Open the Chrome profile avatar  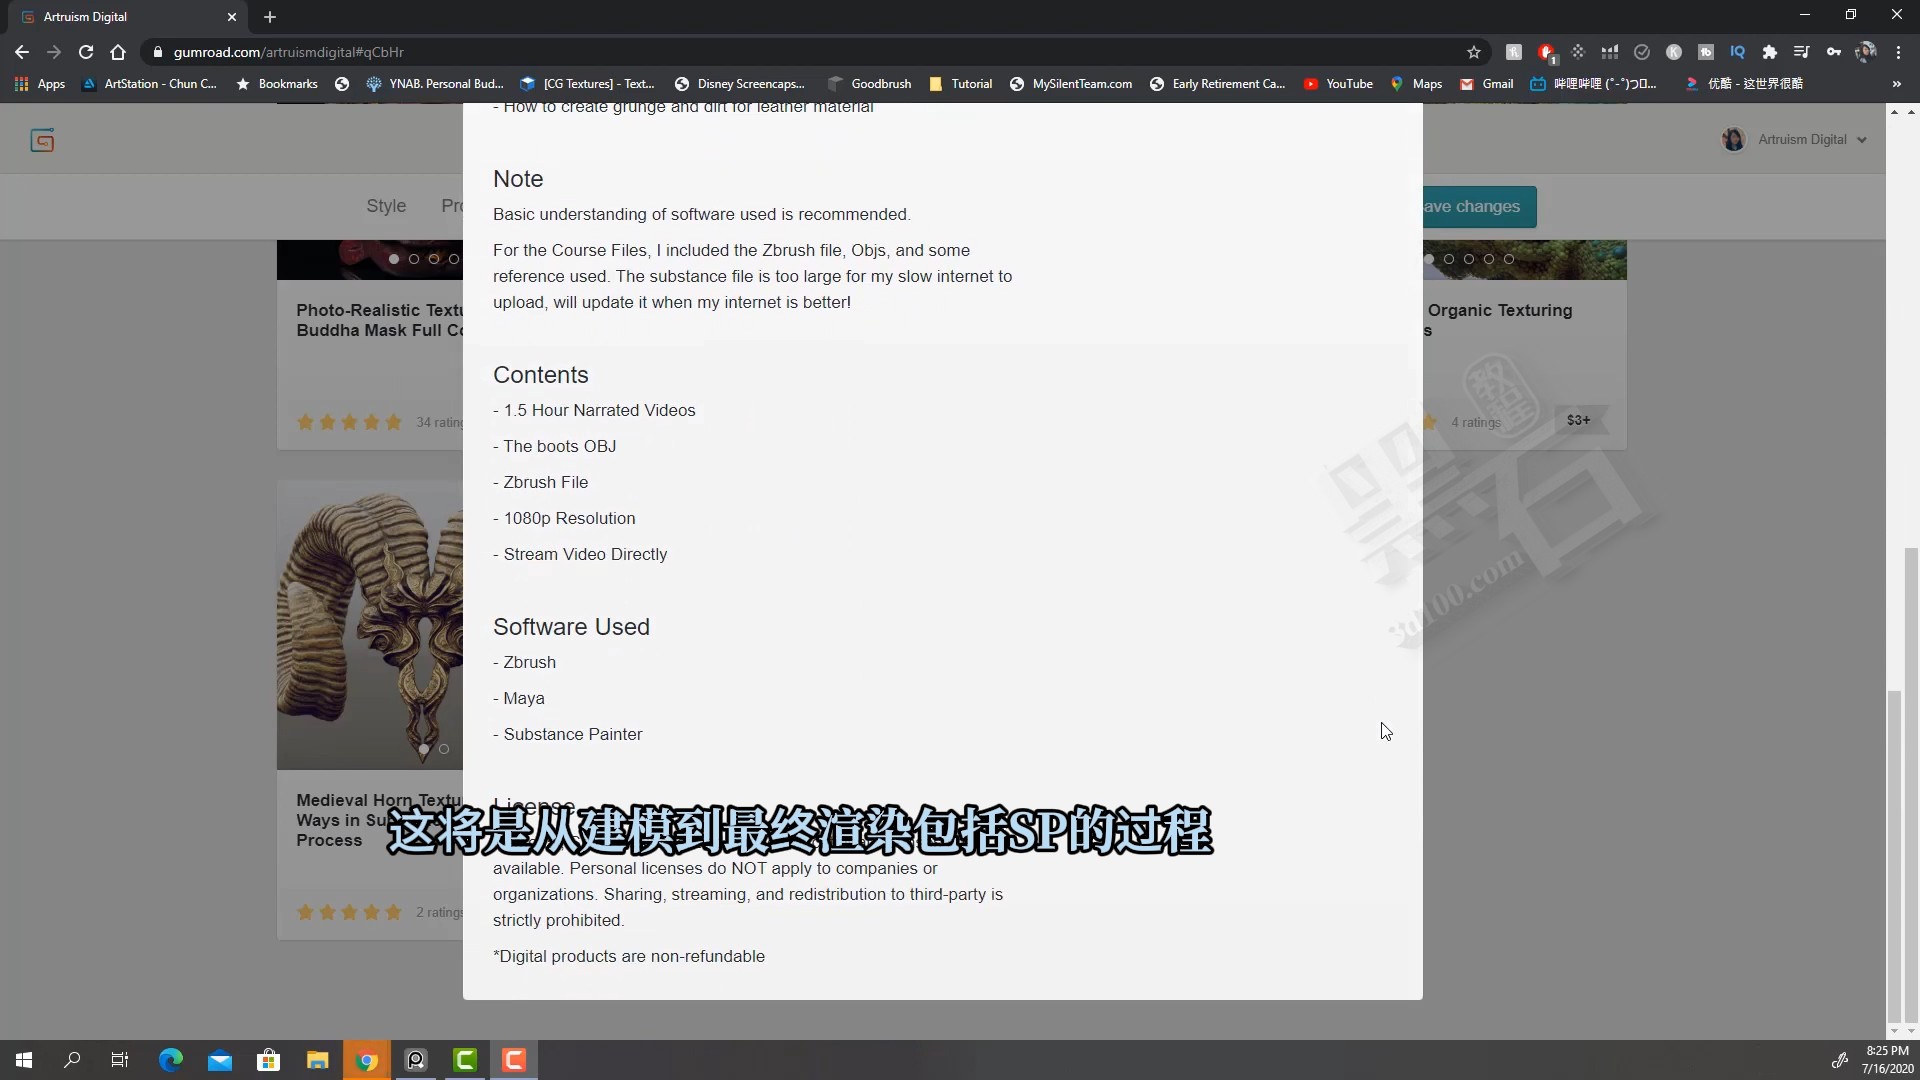[x=1866, y=52]
